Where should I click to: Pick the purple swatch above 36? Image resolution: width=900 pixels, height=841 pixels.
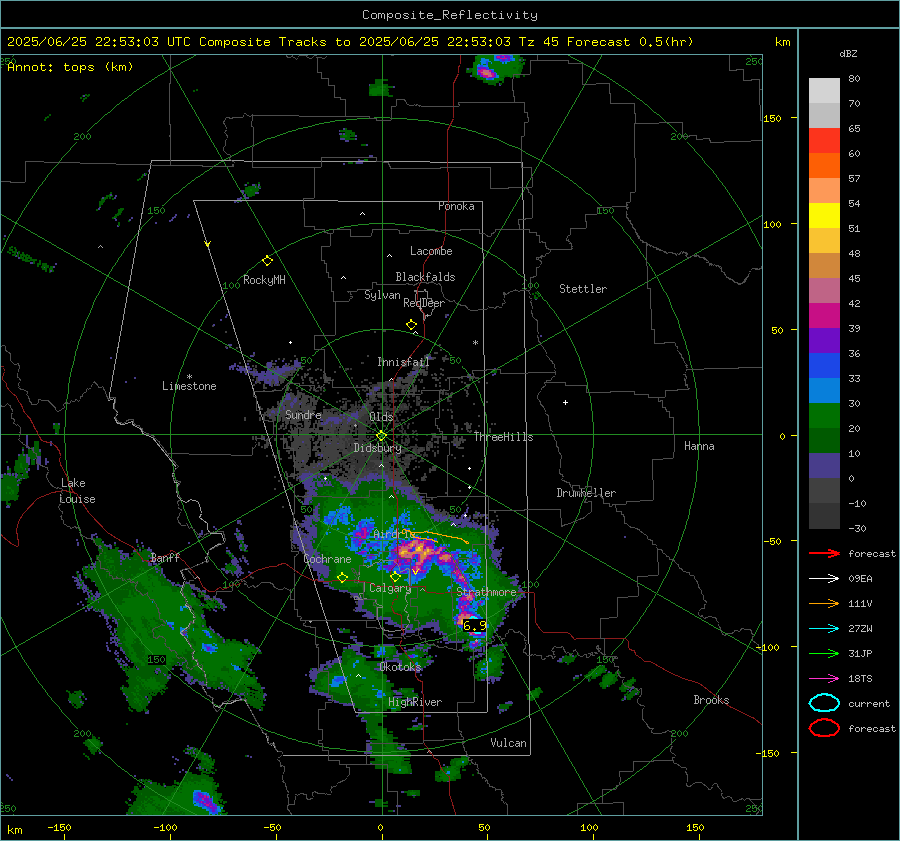tap(824, 340)
